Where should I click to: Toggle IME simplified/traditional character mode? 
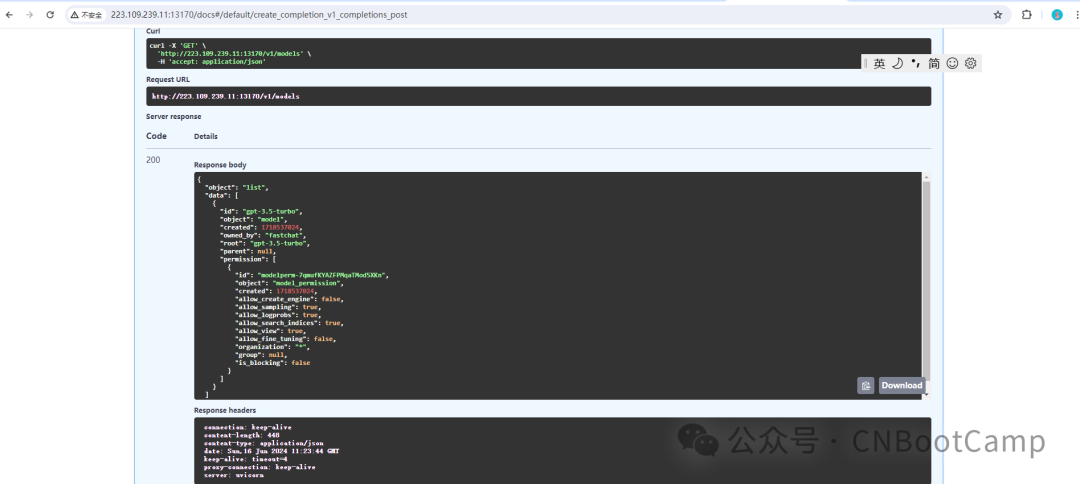click(x=934, y=63)
